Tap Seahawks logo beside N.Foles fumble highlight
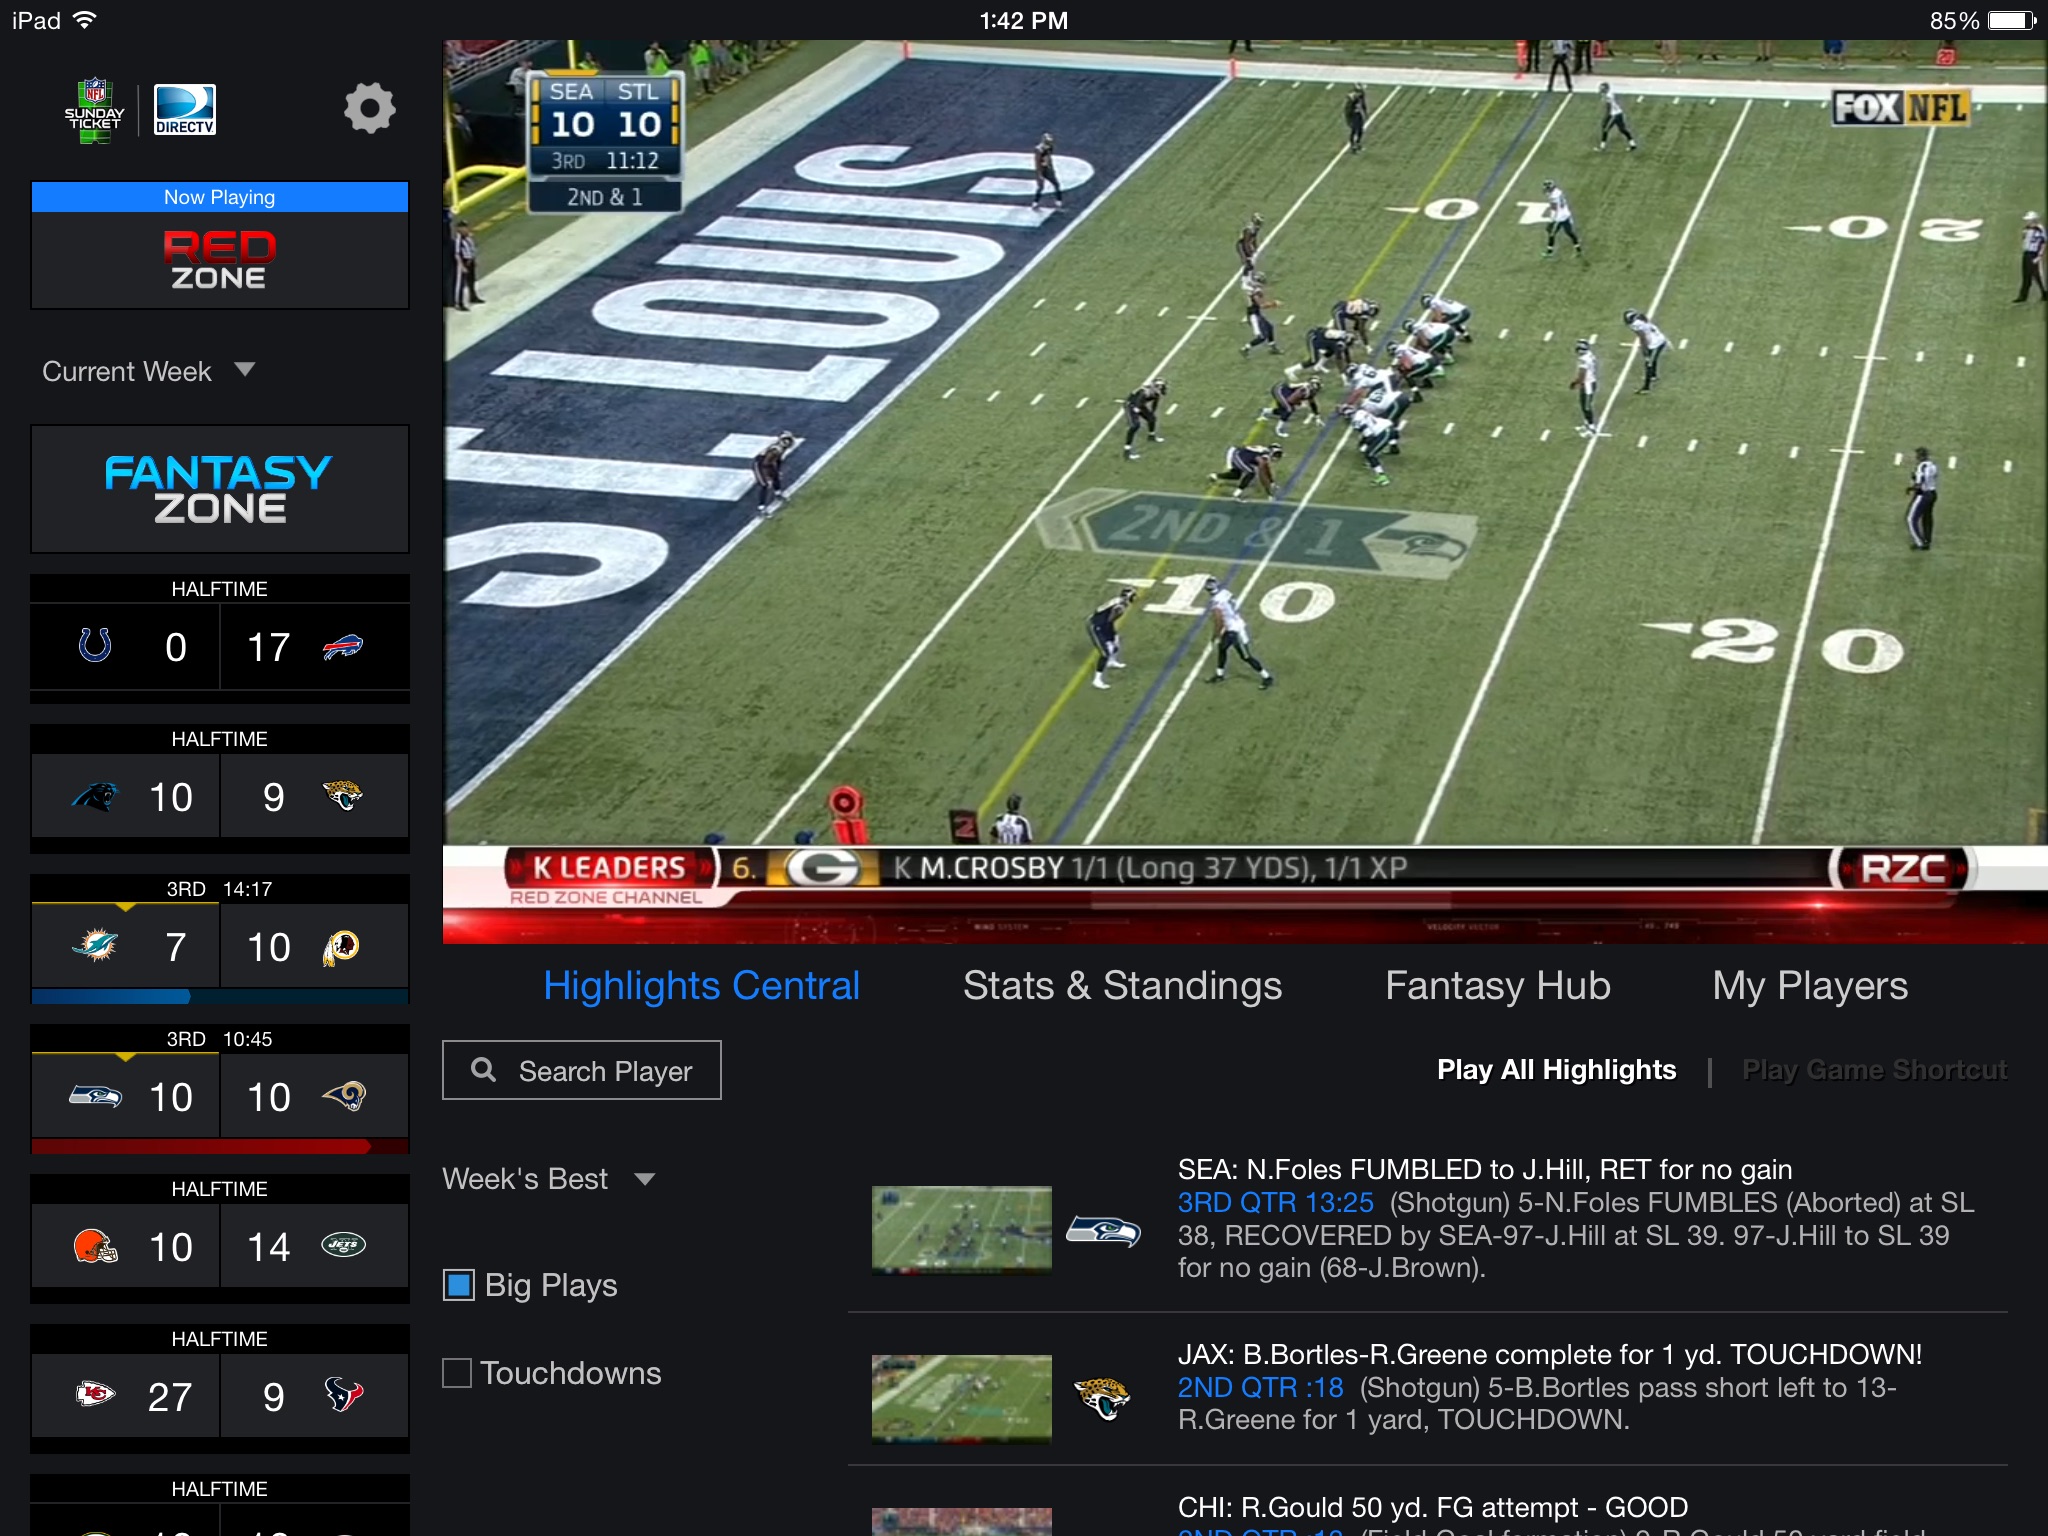 coord(1103,1230)
